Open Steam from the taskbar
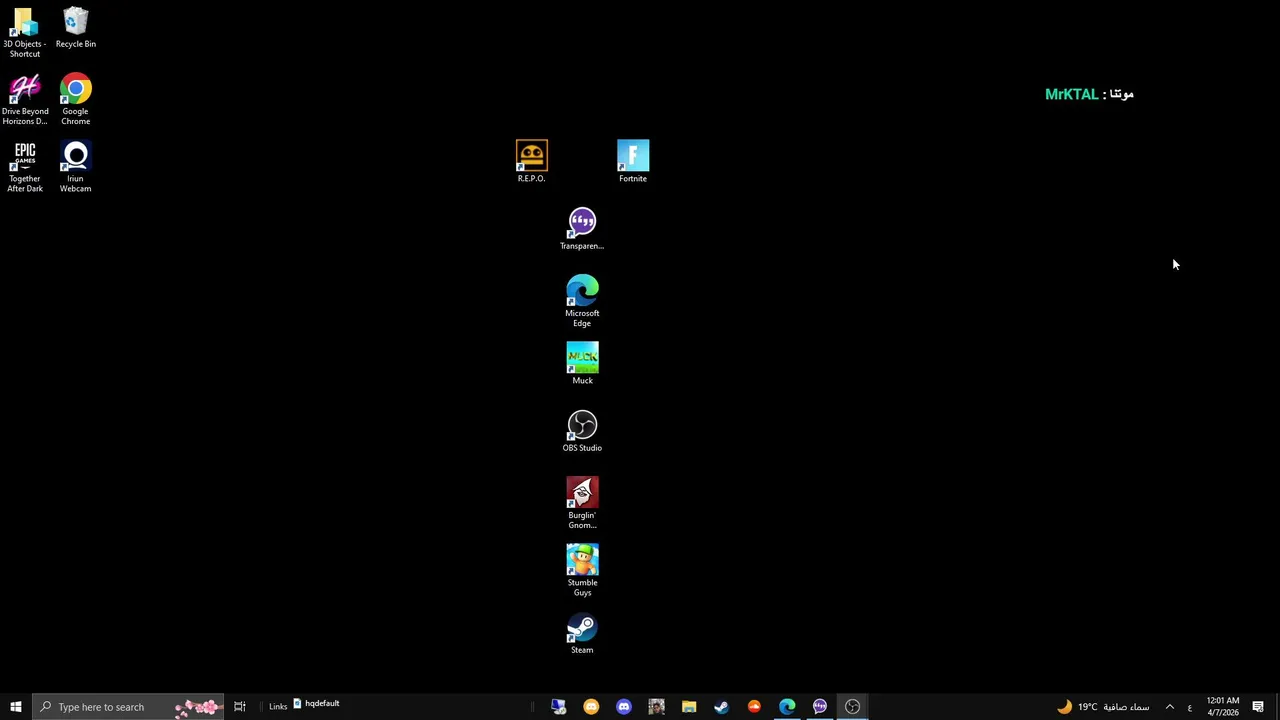This screenshot has width=1280, height=720. (721, 707)
